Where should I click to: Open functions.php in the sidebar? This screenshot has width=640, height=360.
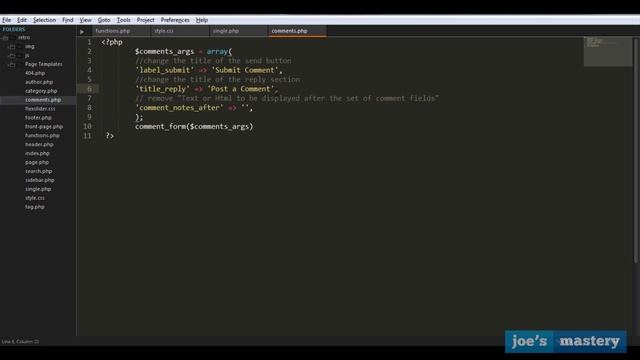coord(42,136)
